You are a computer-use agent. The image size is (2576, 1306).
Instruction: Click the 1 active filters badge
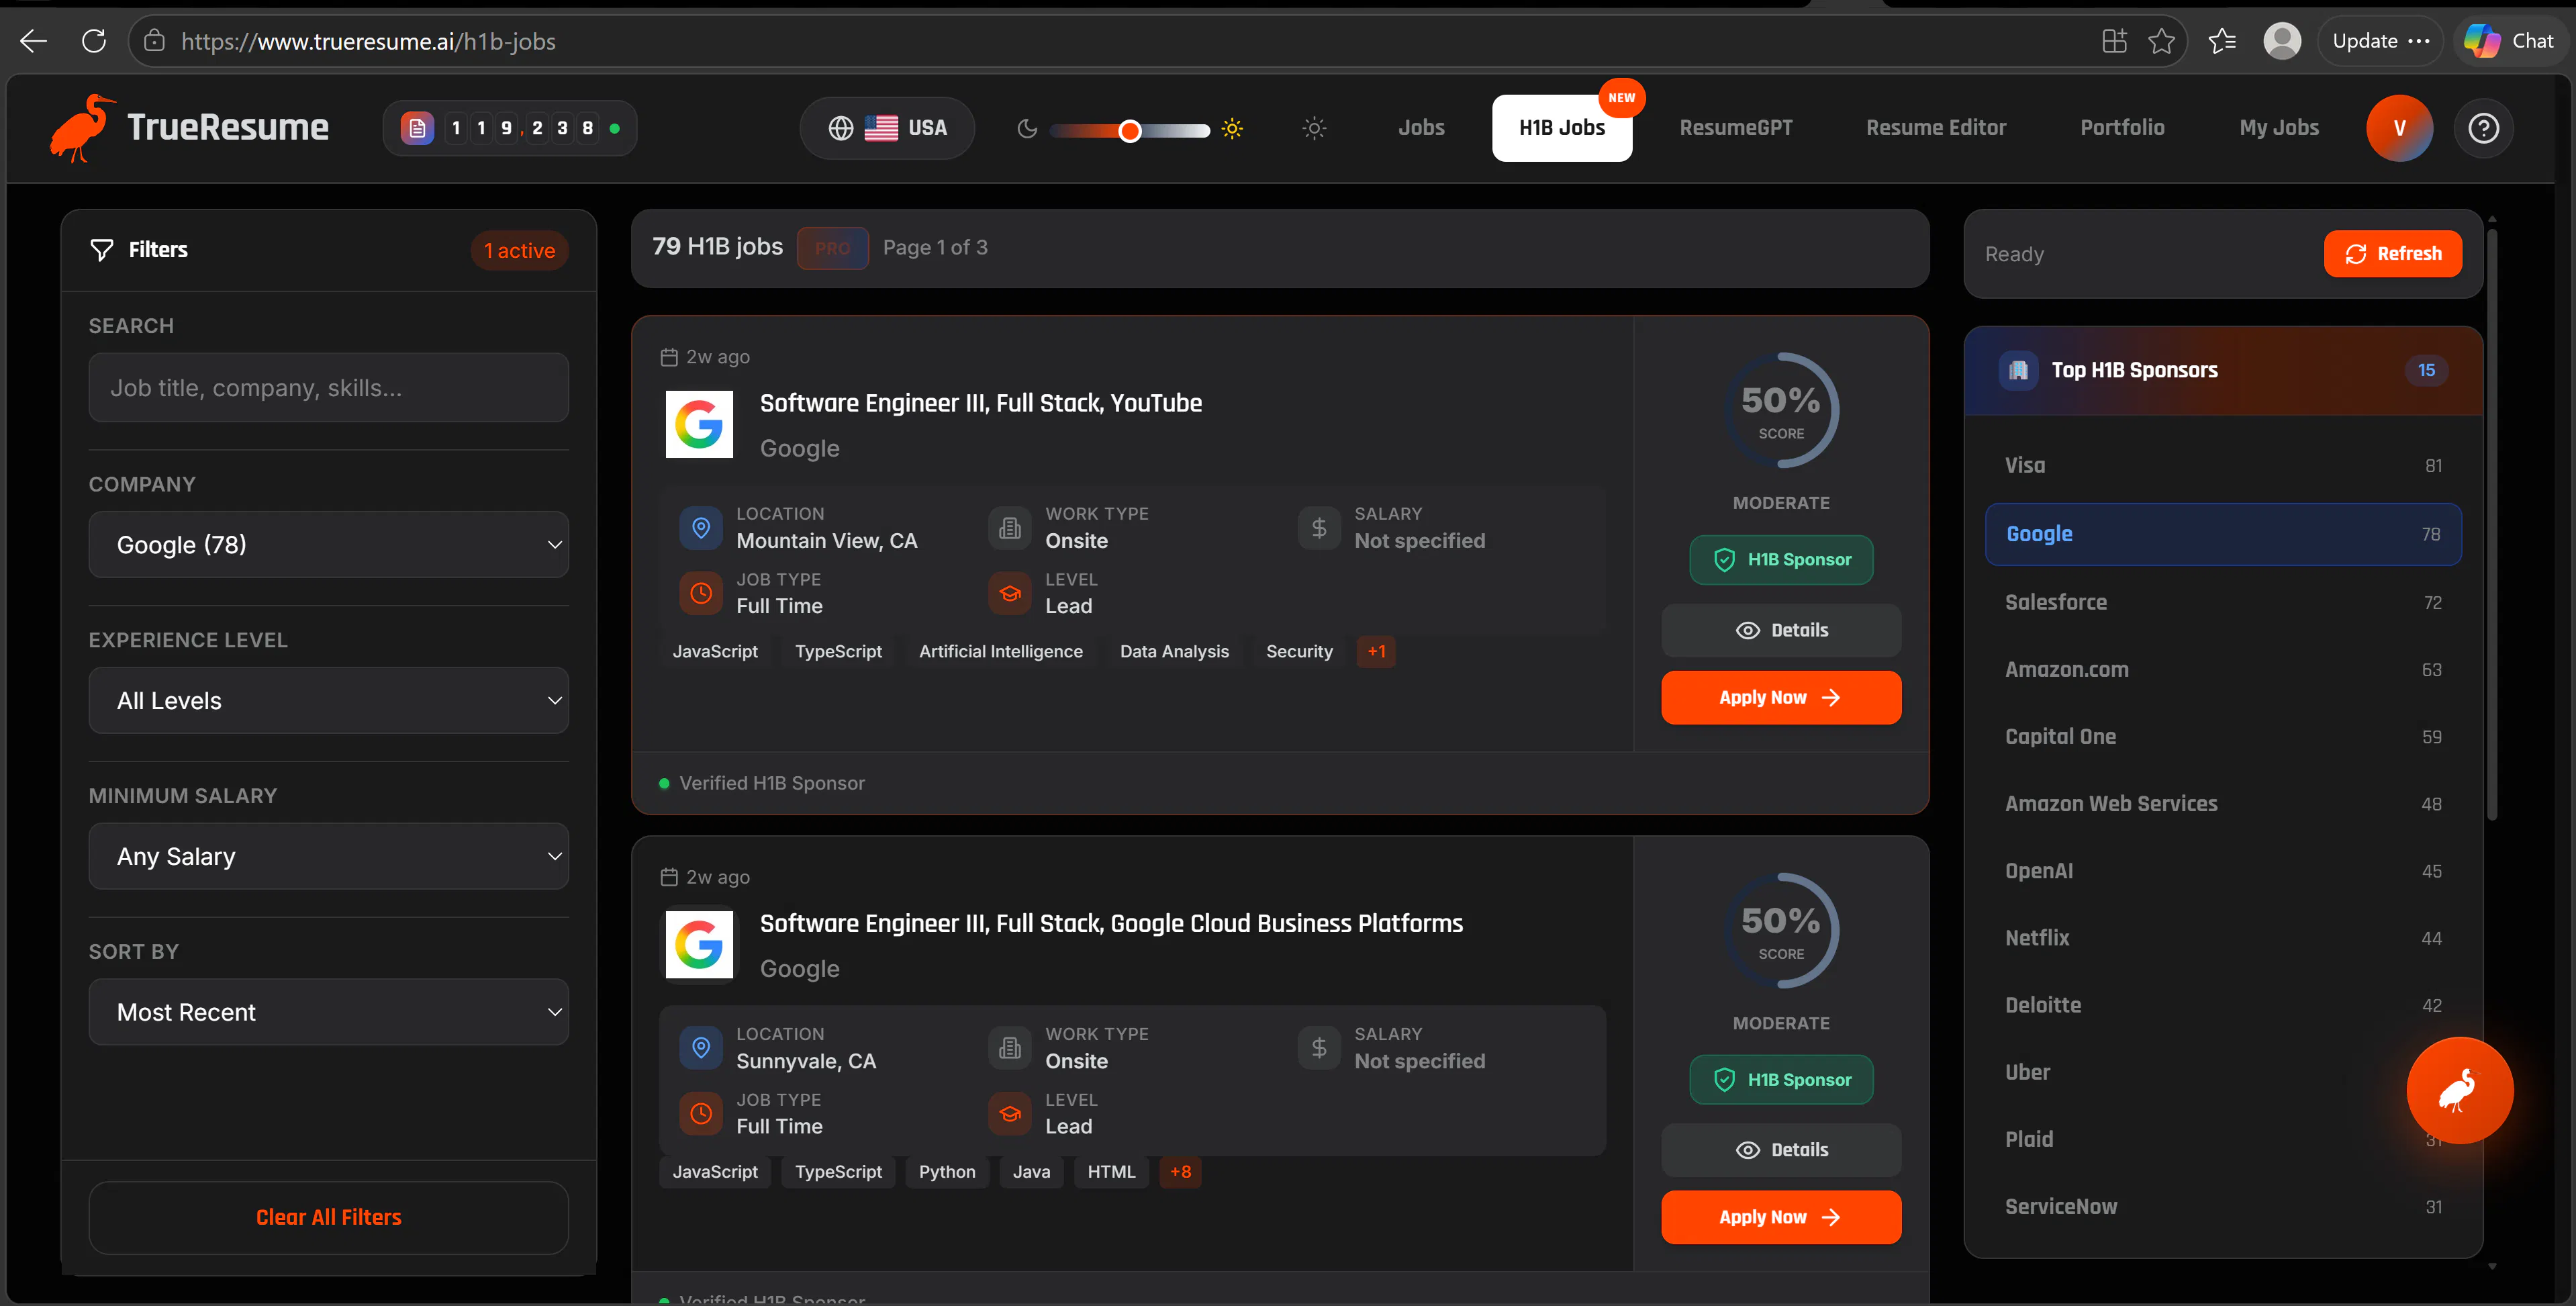(519, 251)
